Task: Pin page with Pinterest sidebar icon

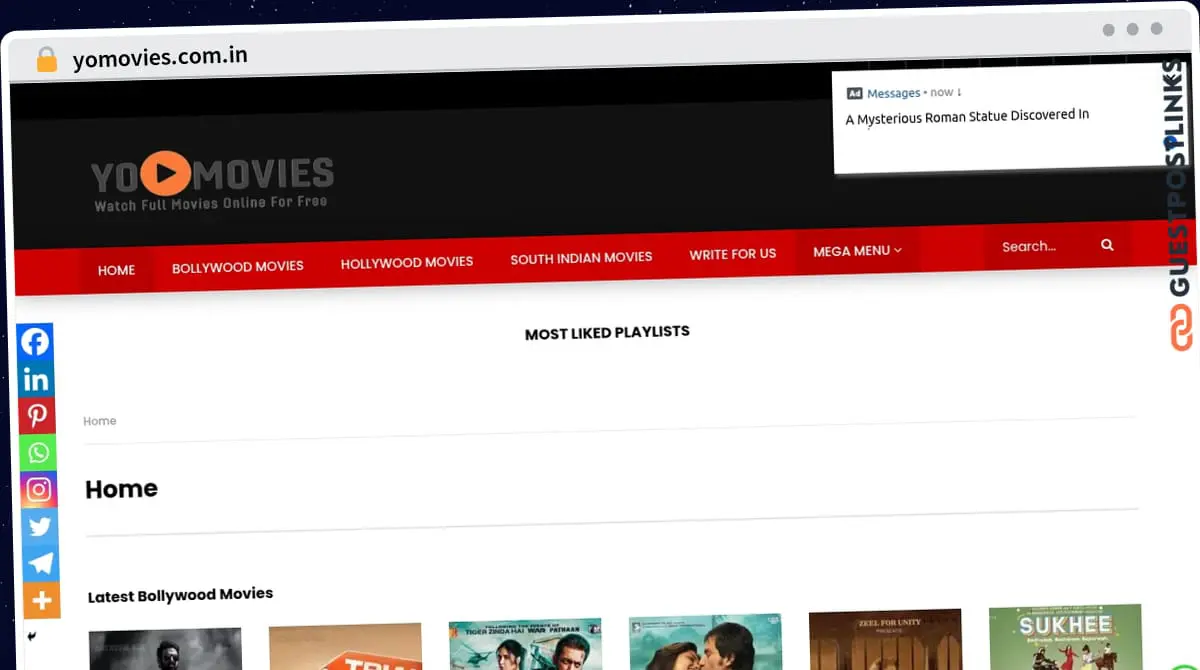Action: 37,416
